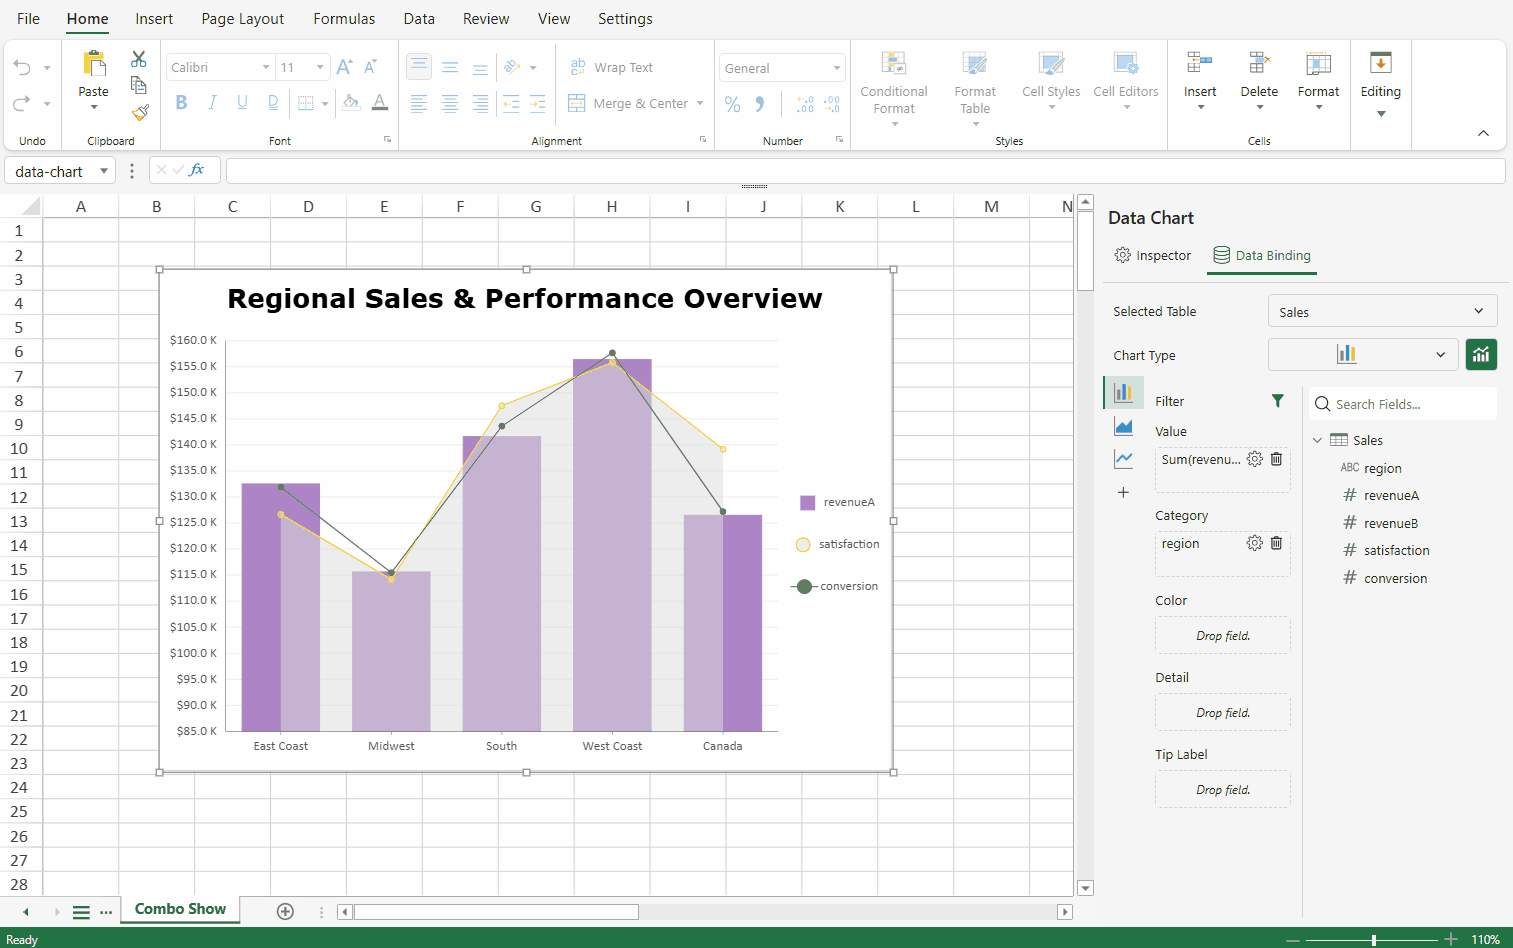Toggle Italic formatting

click(212, 103)
